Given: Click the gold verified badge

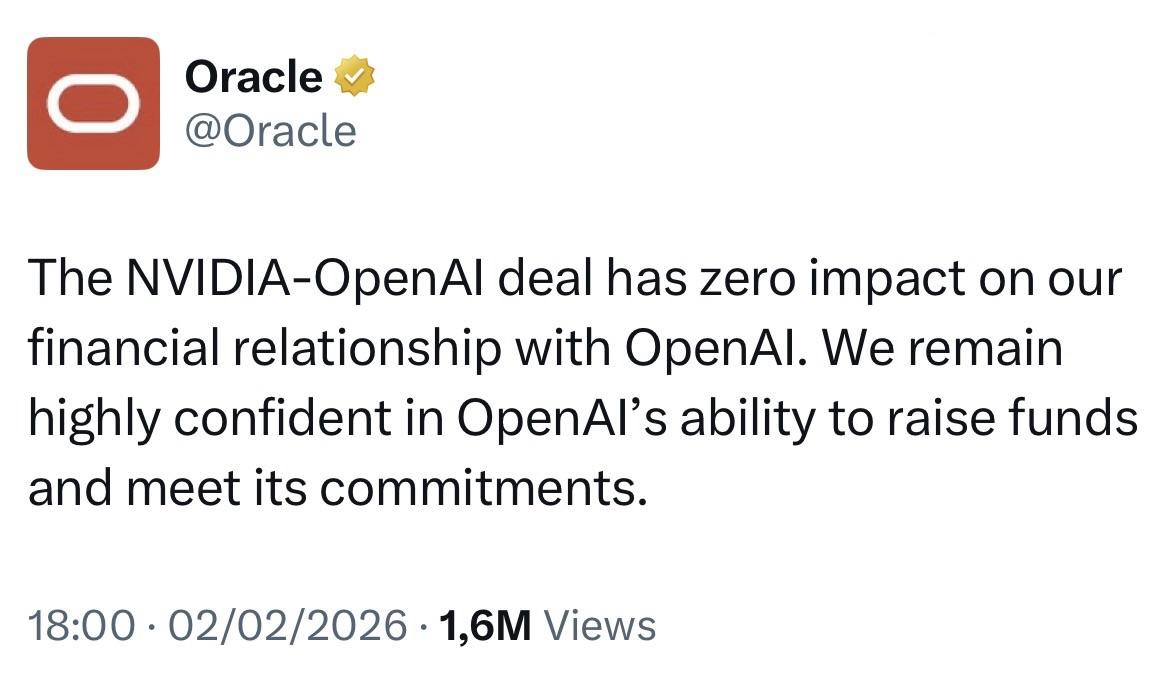Looking at the screenshot, I should (x=353, y=77).
